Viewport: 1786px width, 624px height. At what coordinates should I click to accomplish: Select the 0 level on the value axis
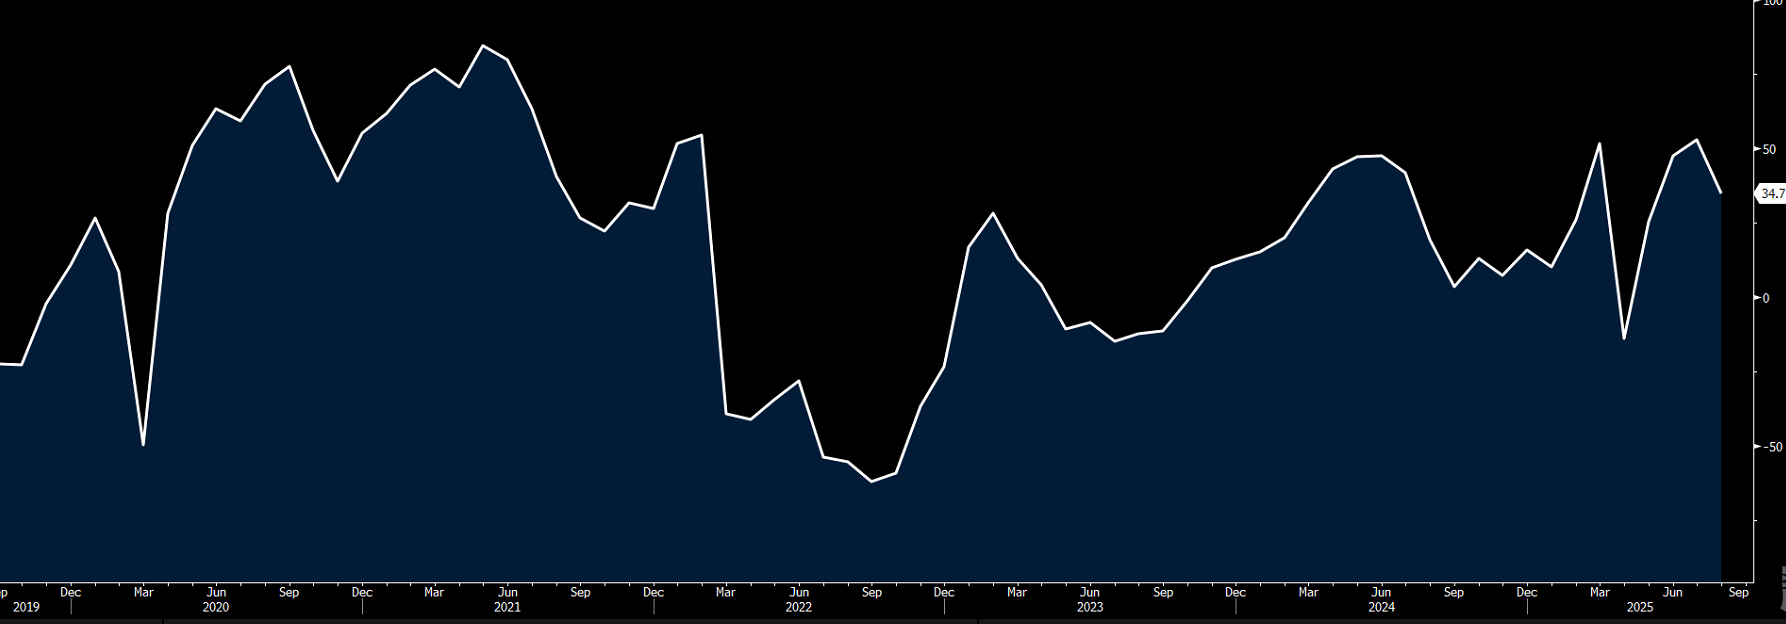point(1766,298)
